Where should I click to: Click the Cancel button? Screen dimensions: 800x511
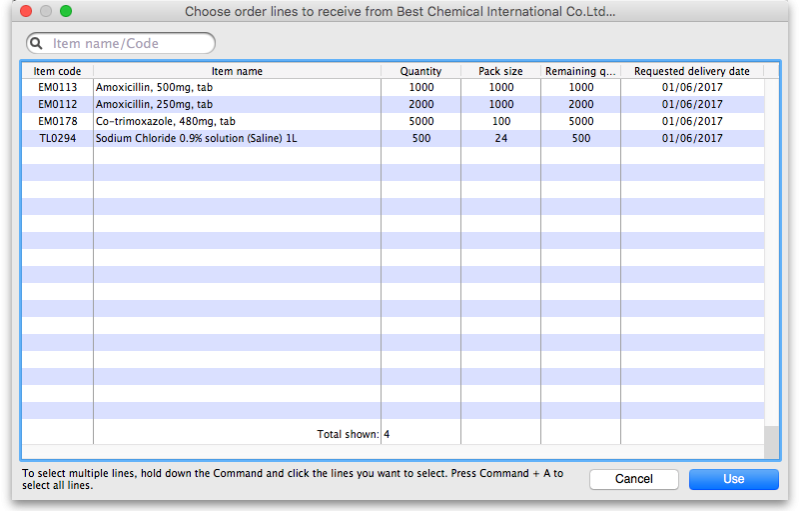633,479
